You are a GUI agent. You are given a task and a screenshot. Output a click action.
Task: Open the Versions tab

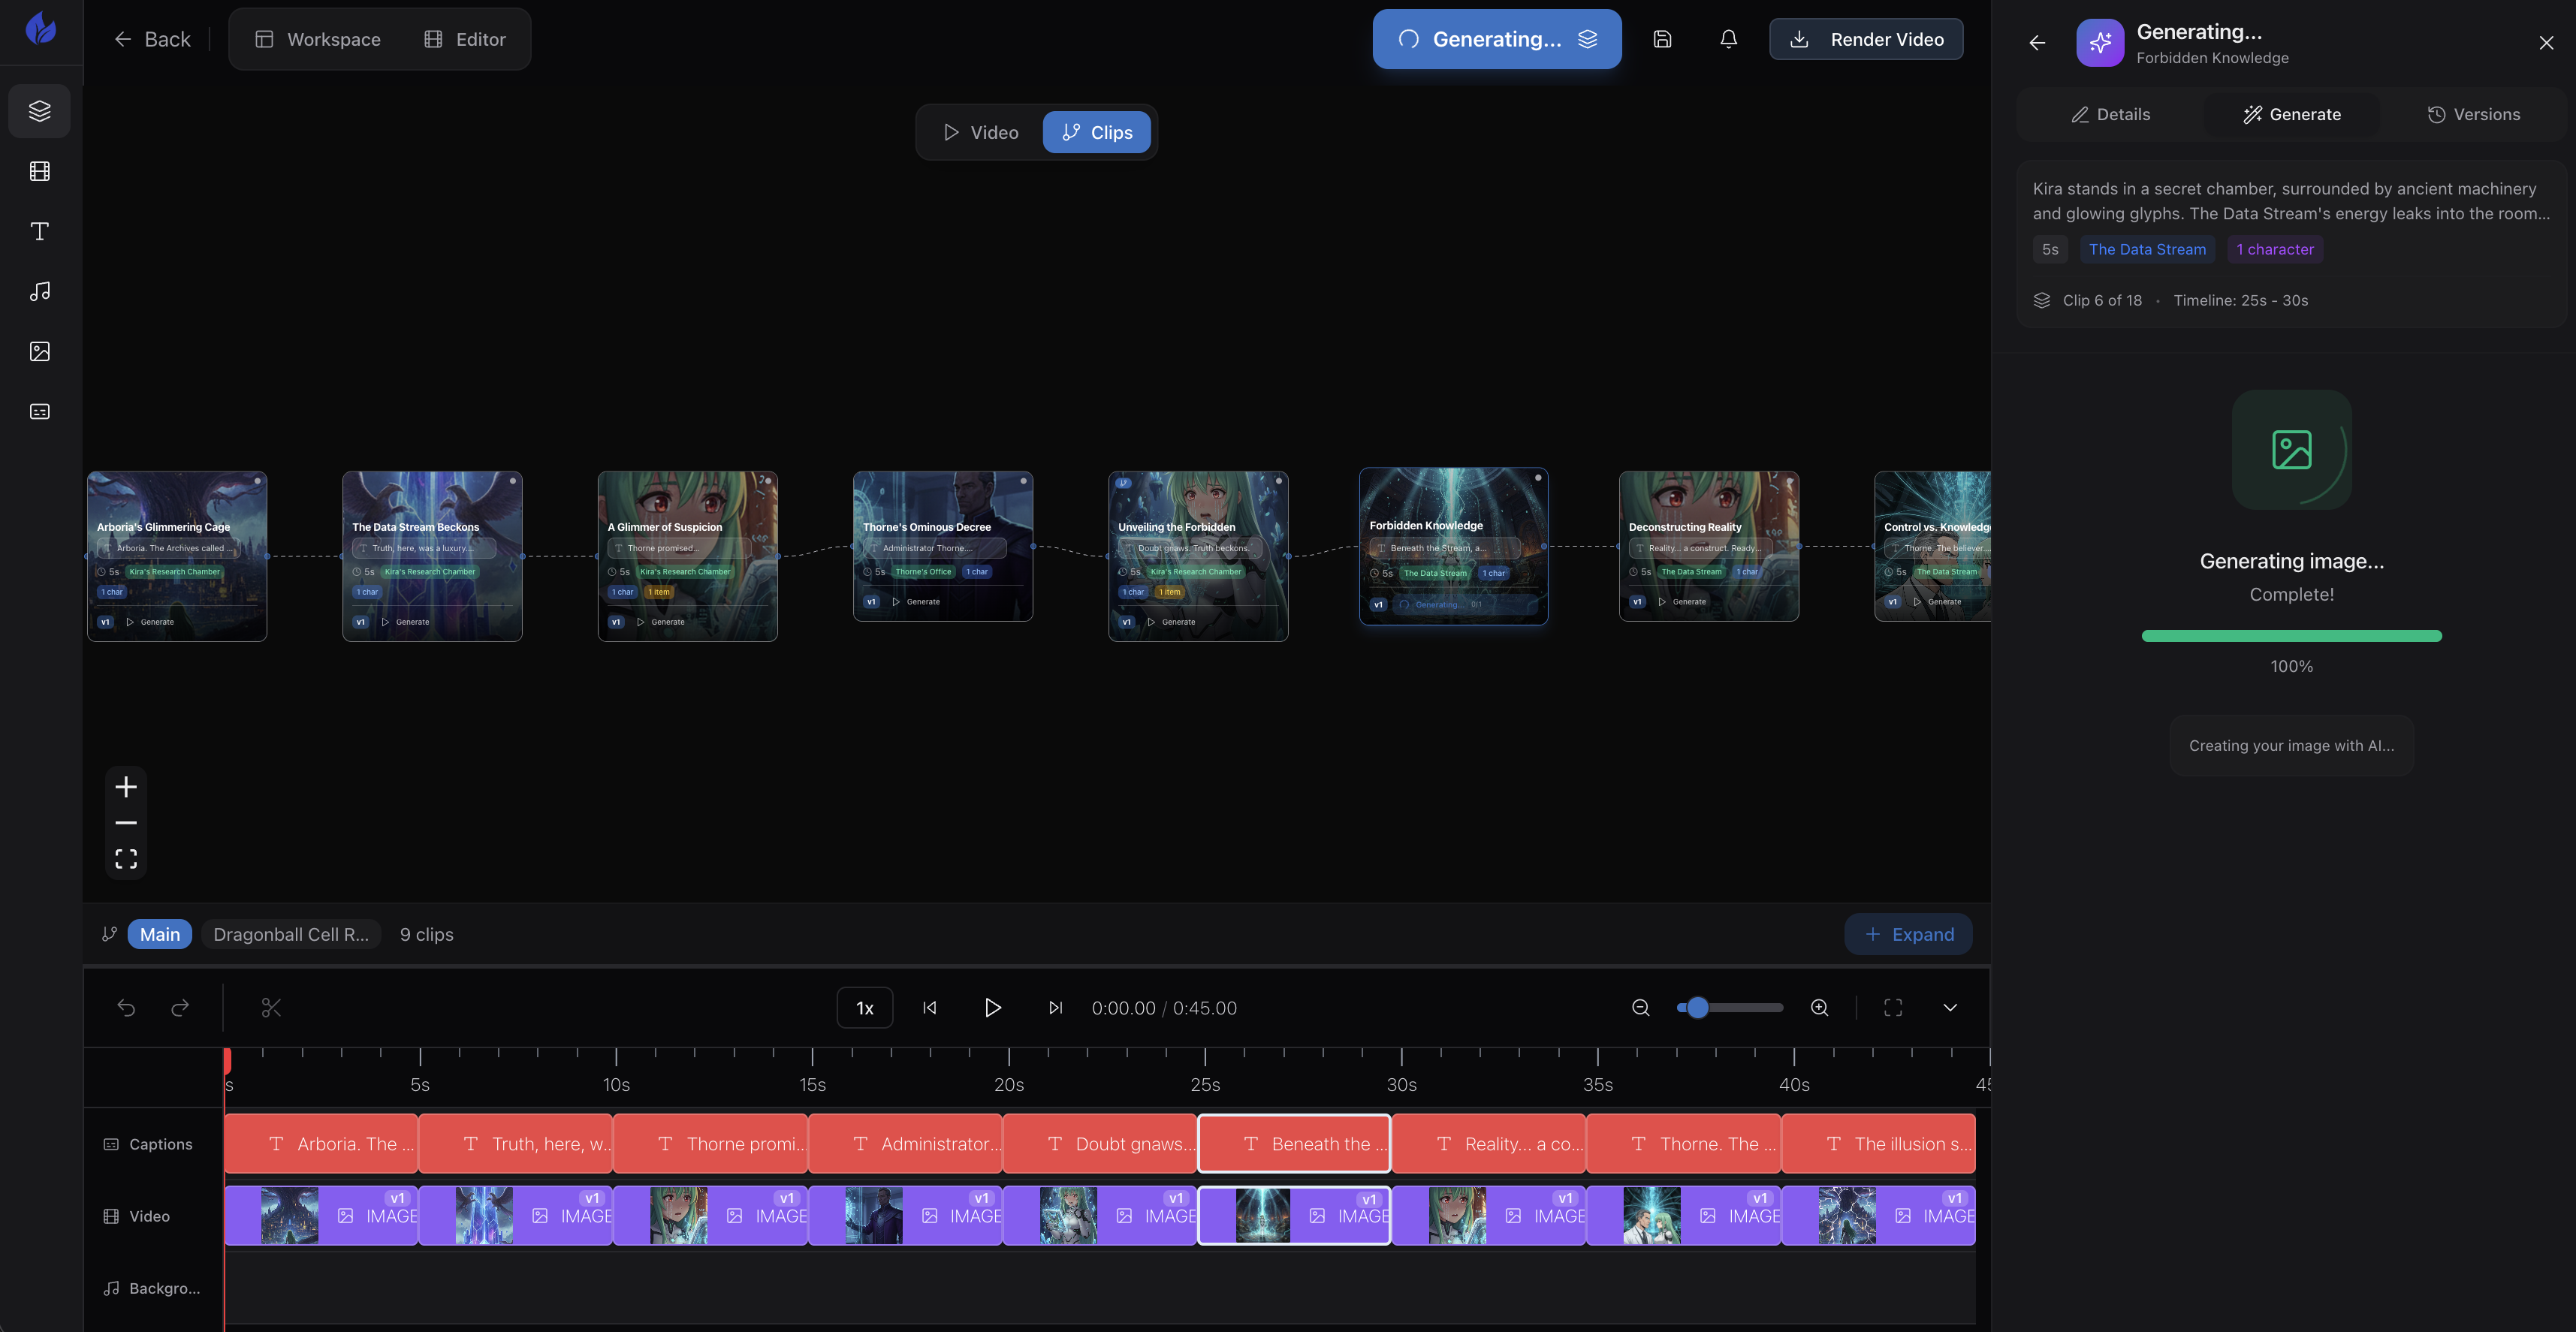pyautogui.click(x=2473, y=114)
